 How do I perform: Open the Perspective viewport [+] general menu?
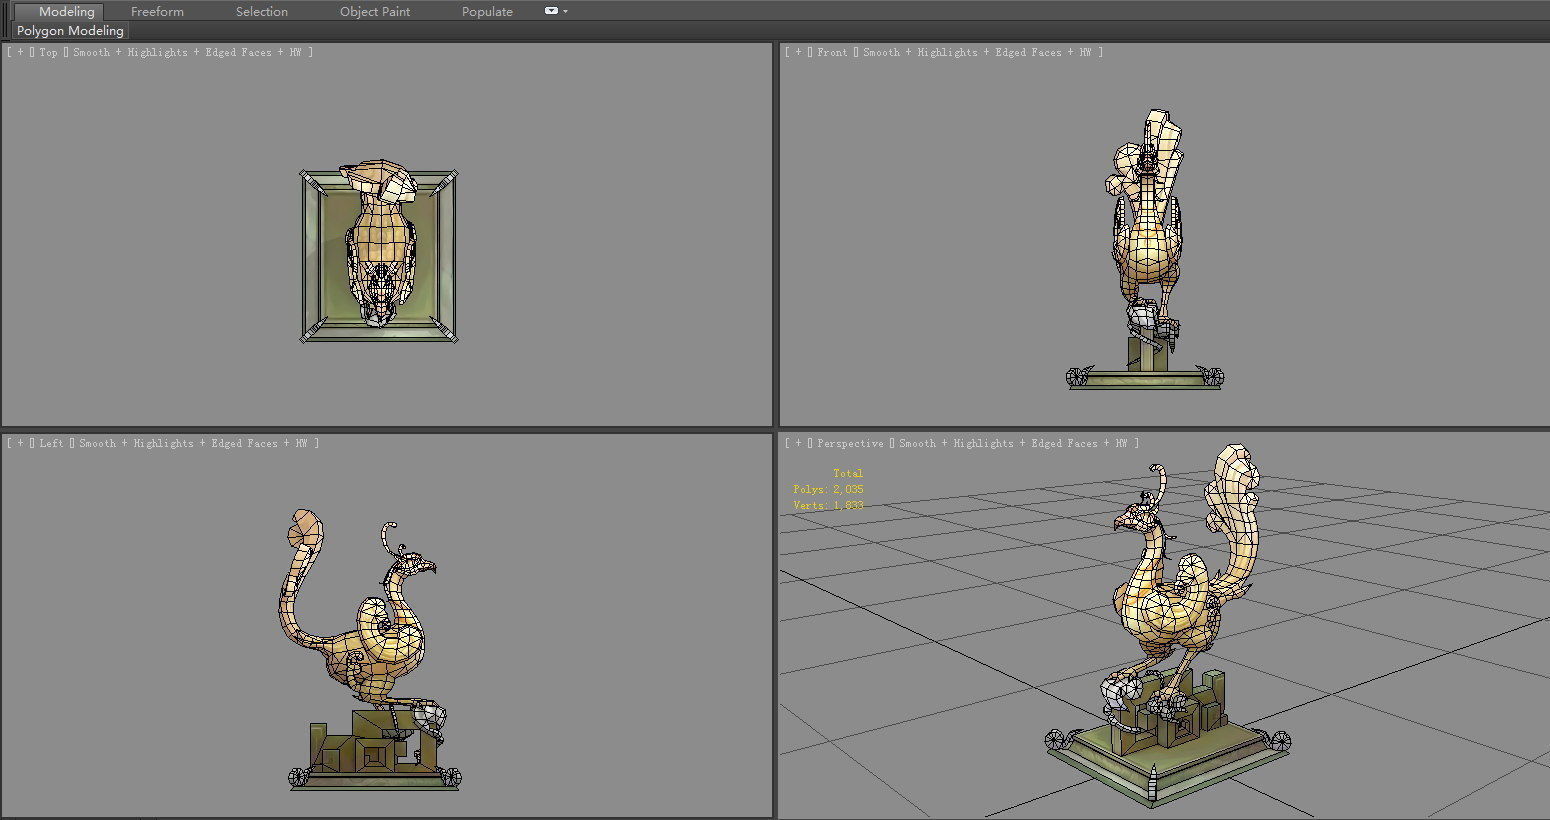[x=798, y=443]
